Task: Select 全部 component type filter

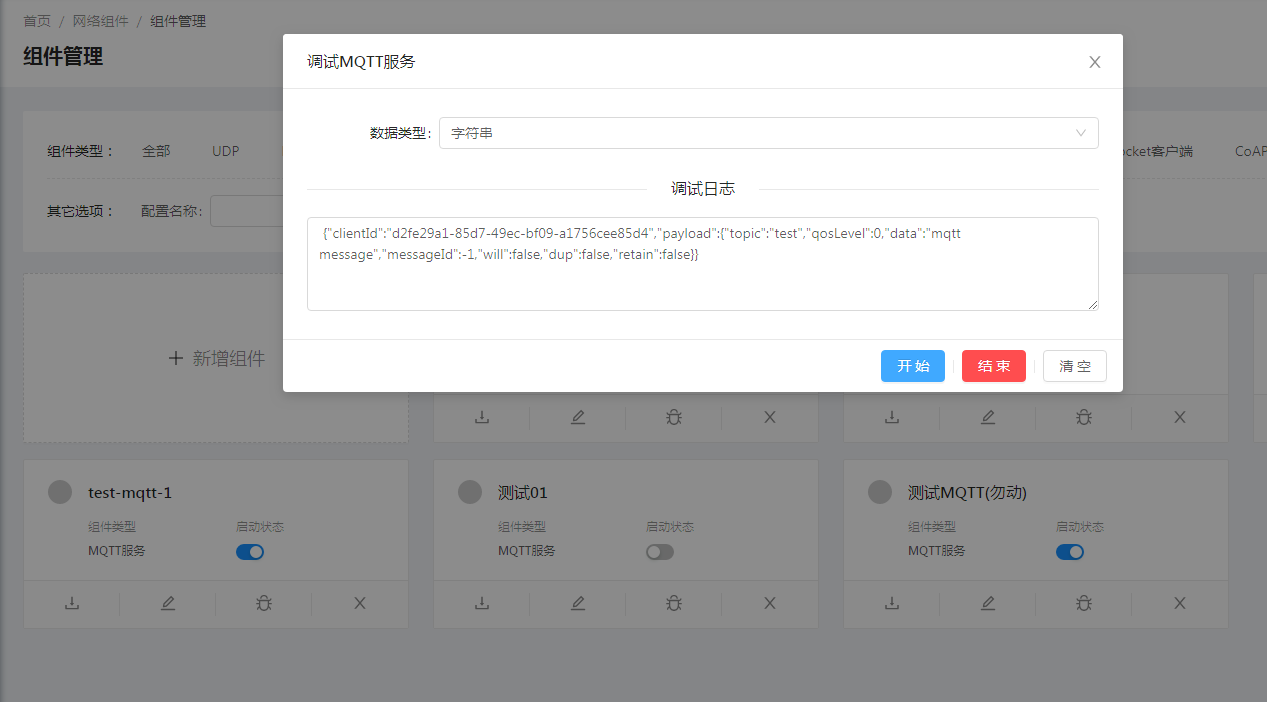Action: (156, 151)
